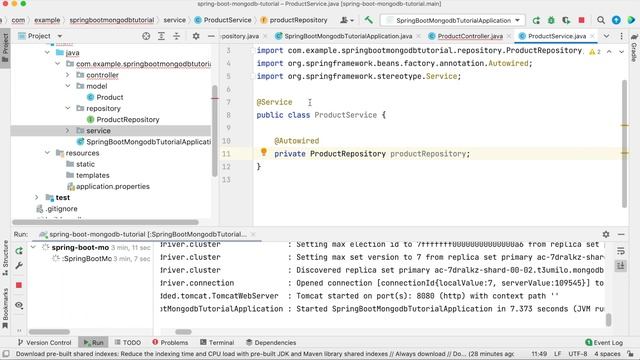Open the Version Control tab
Image resolution: width=640 pixels, height=360 pixels.
tap(44, 342)
